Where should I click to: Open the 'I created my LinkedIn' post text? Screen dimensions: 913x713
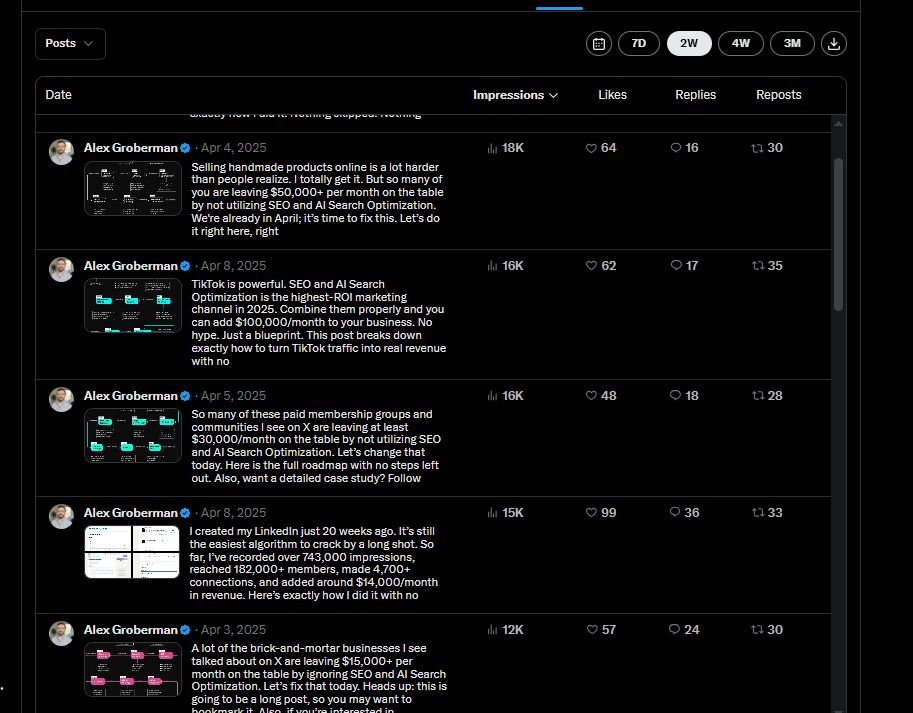coord(313,563)
